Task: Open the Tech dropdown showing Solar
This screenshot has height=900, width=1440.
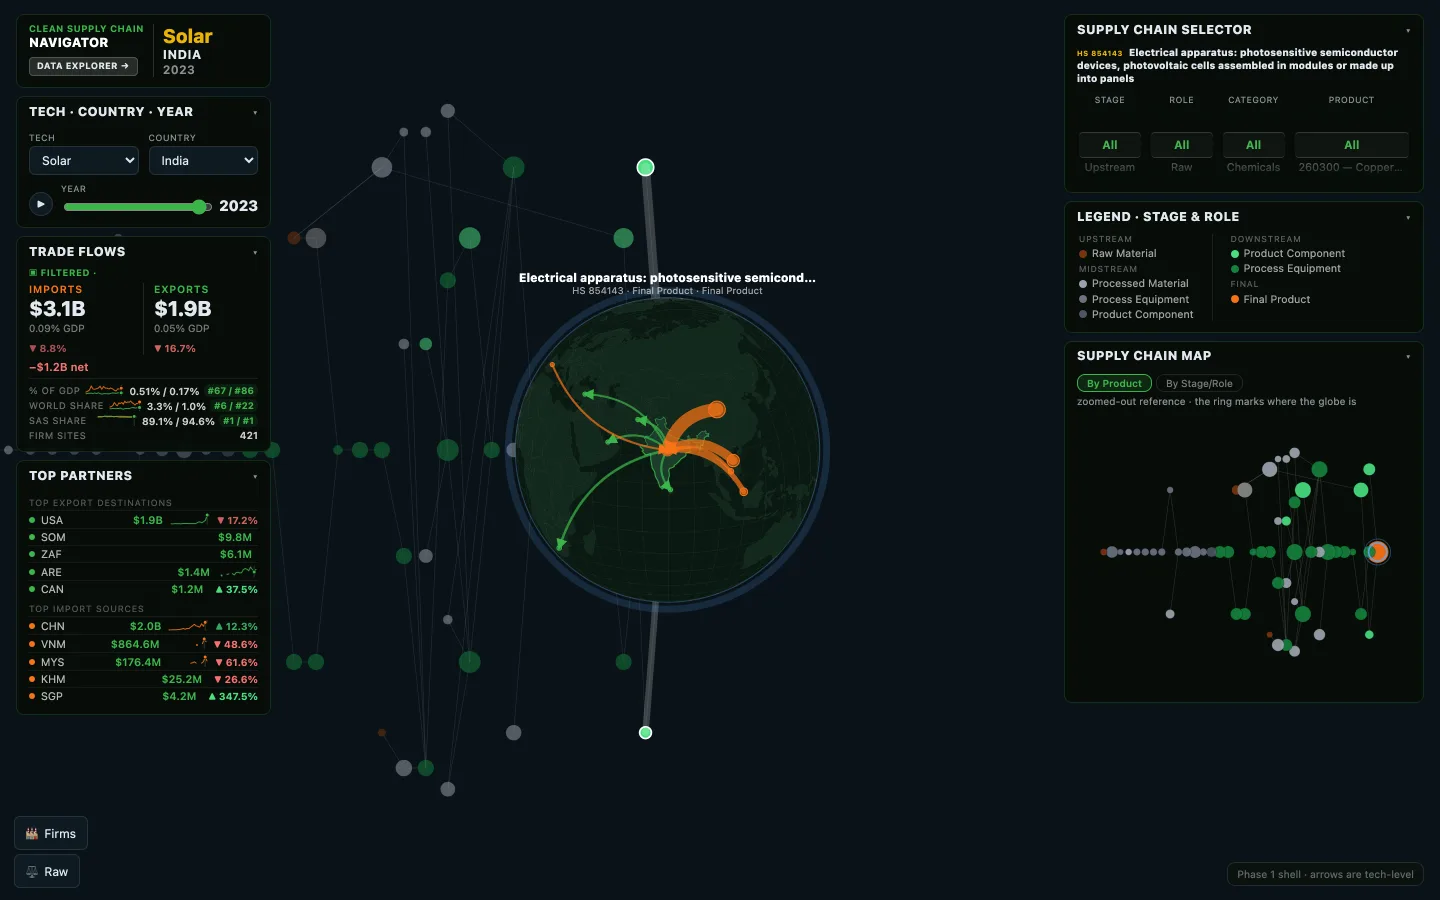Action: click(83, 161)
